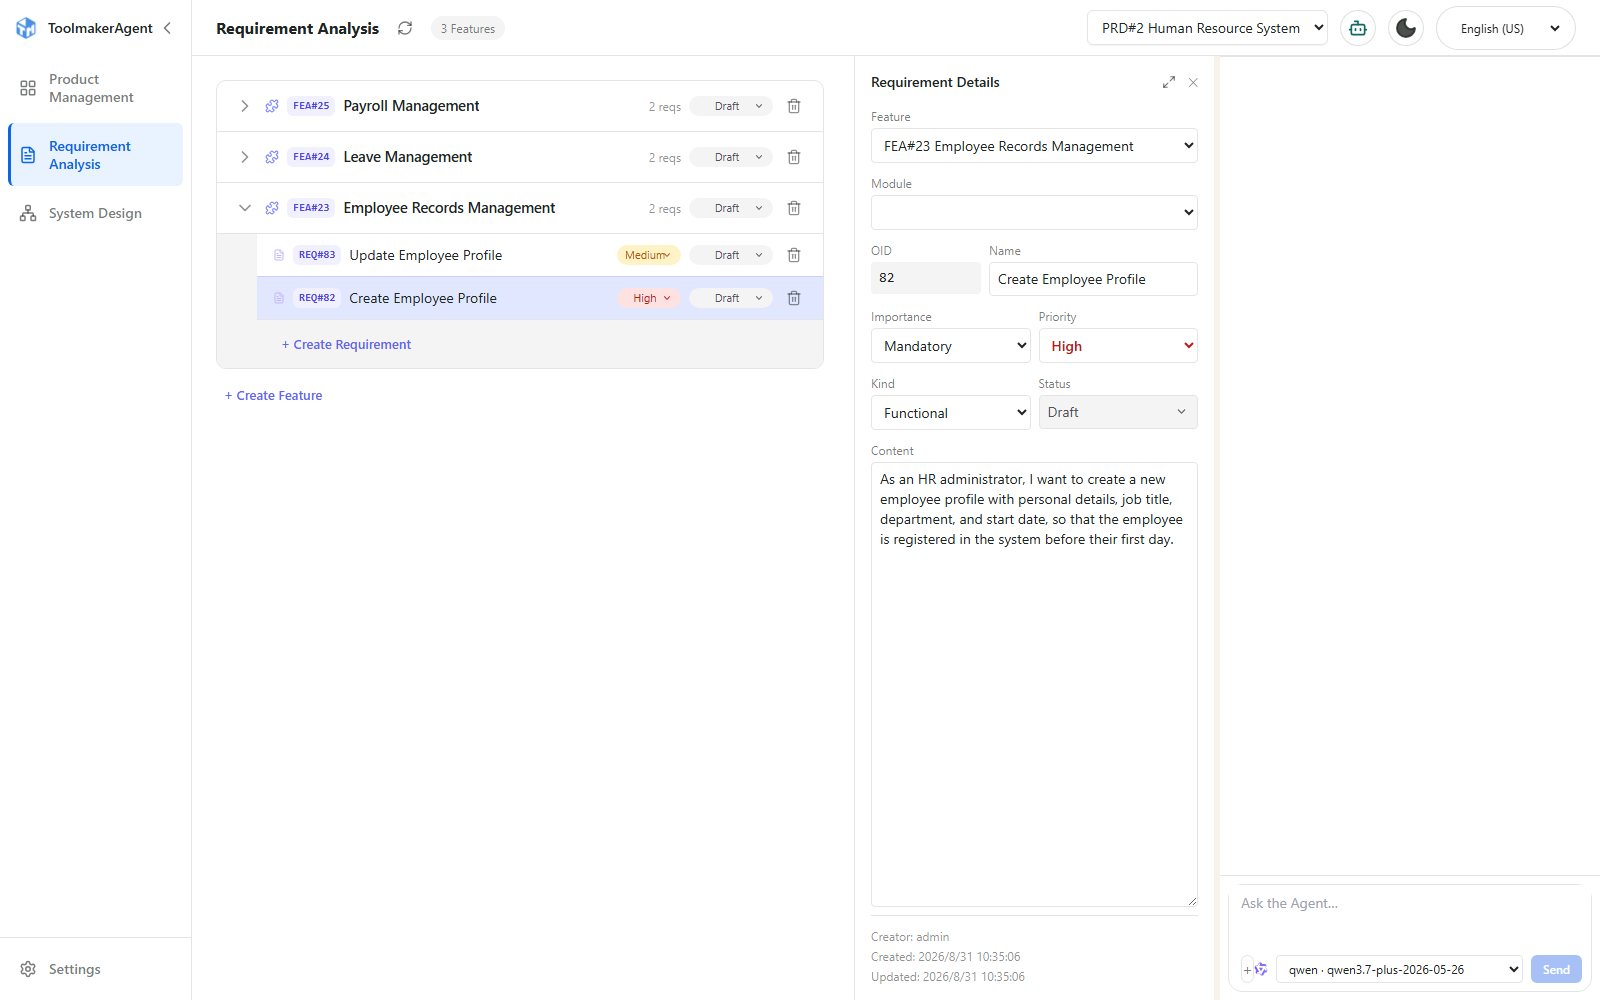
Task: Click the Payroll Management puzzle icon
Action: [x=272, y=106]
